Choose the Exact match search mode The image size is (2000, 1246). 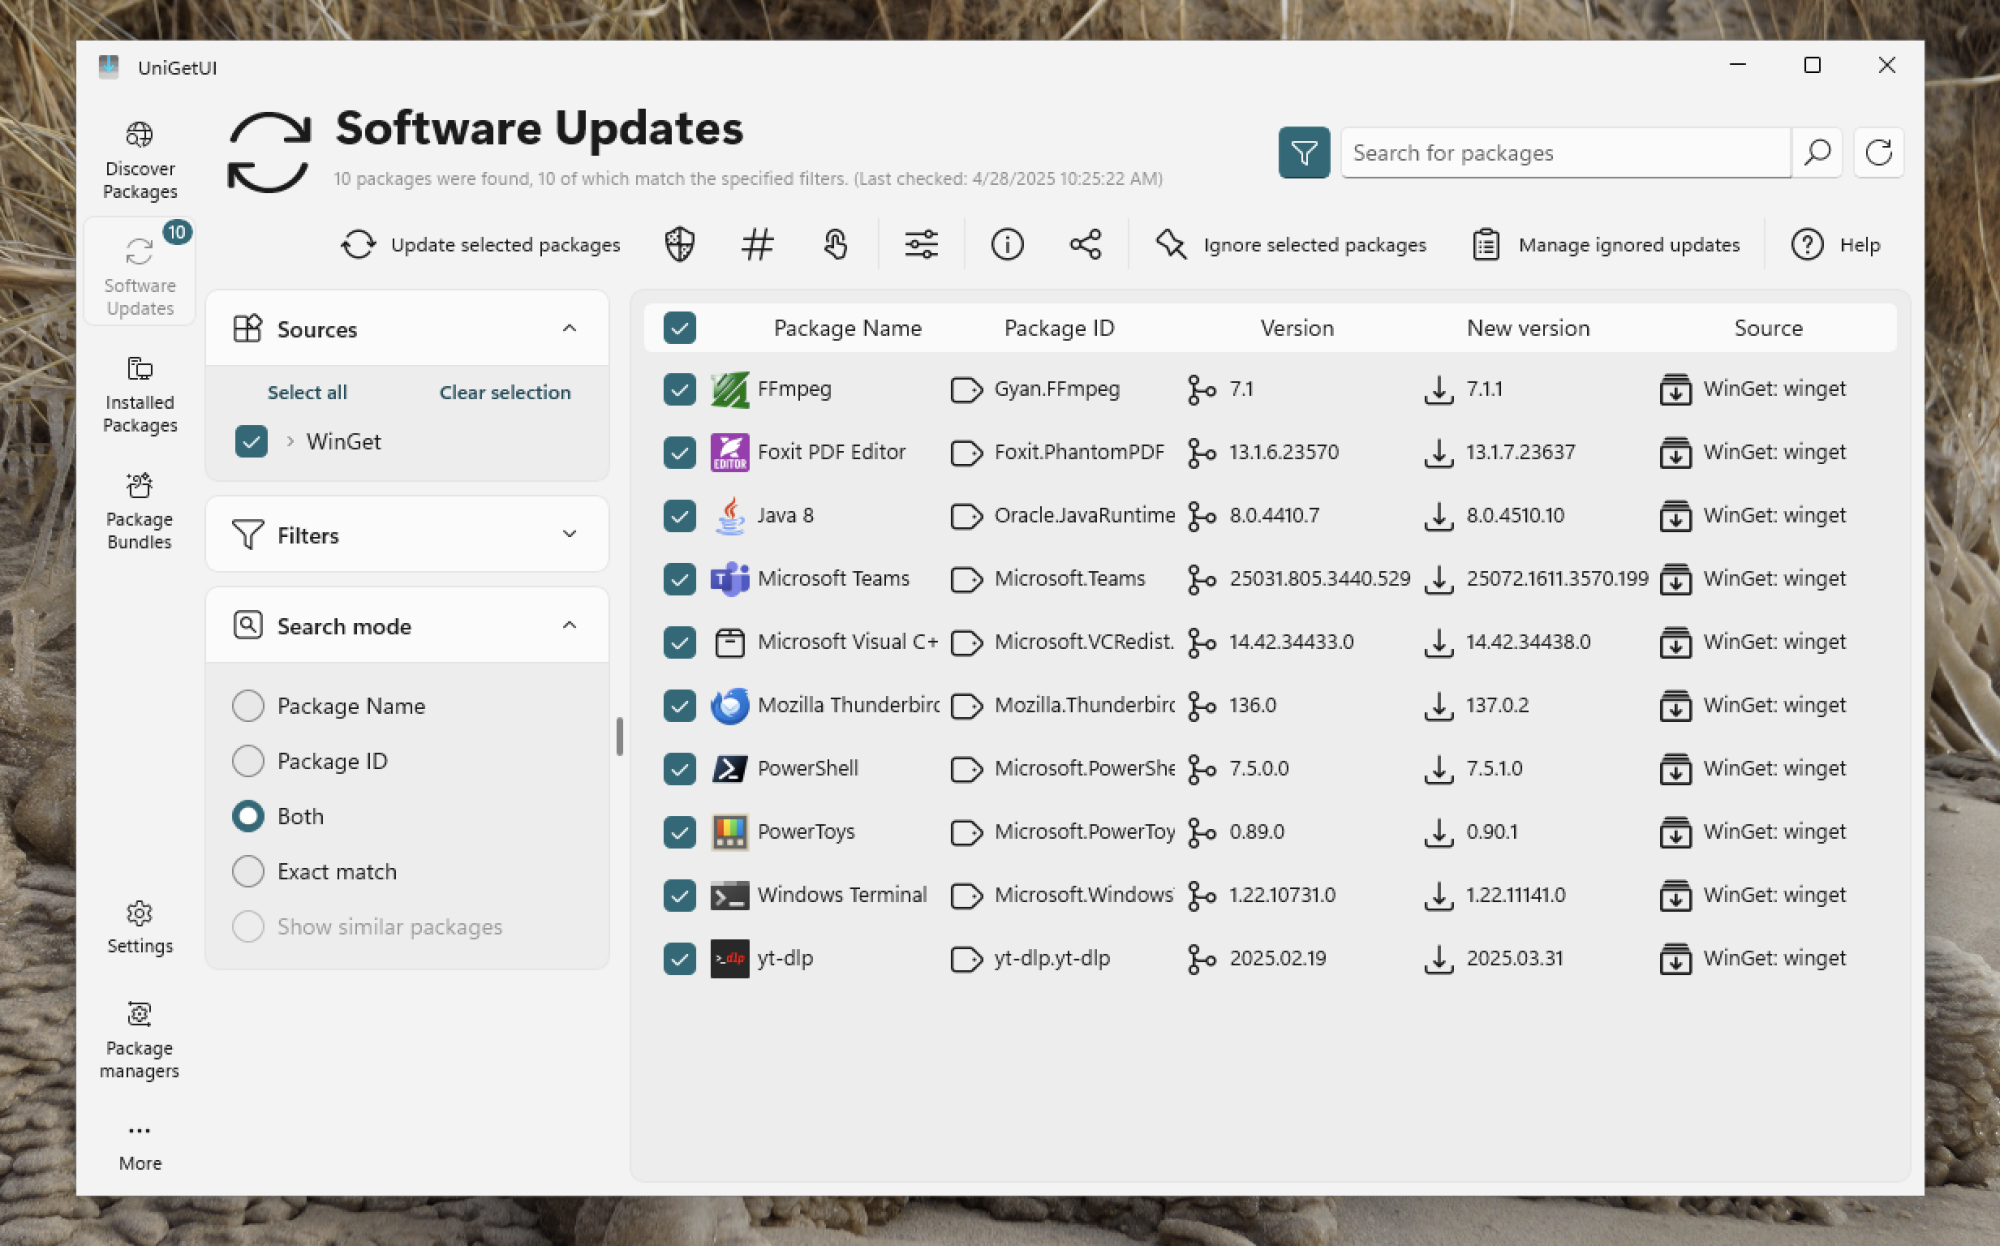tap(248, 871)
